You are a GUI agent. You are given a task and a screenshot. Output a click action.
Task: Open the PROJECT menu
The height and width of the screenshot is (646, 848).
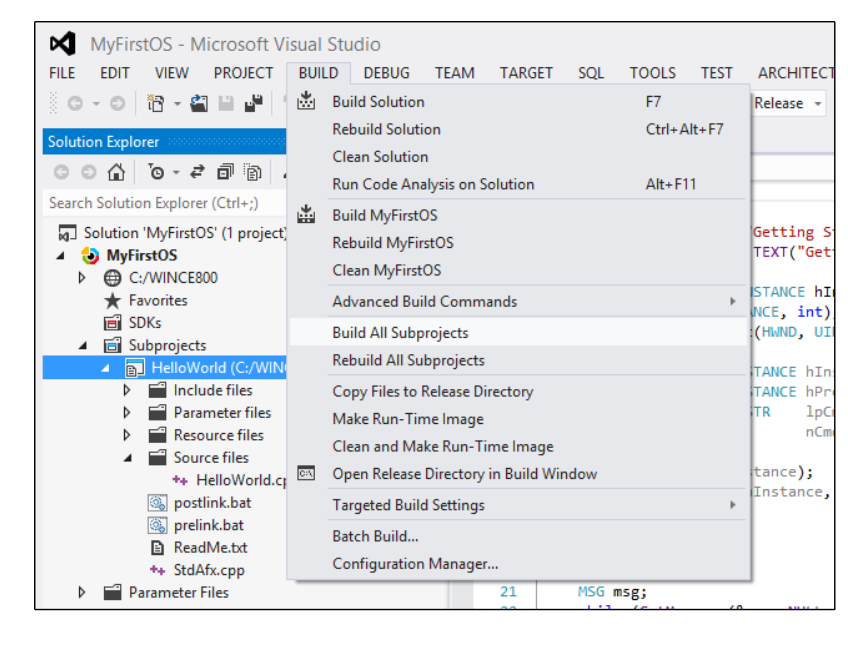point(243,73)
